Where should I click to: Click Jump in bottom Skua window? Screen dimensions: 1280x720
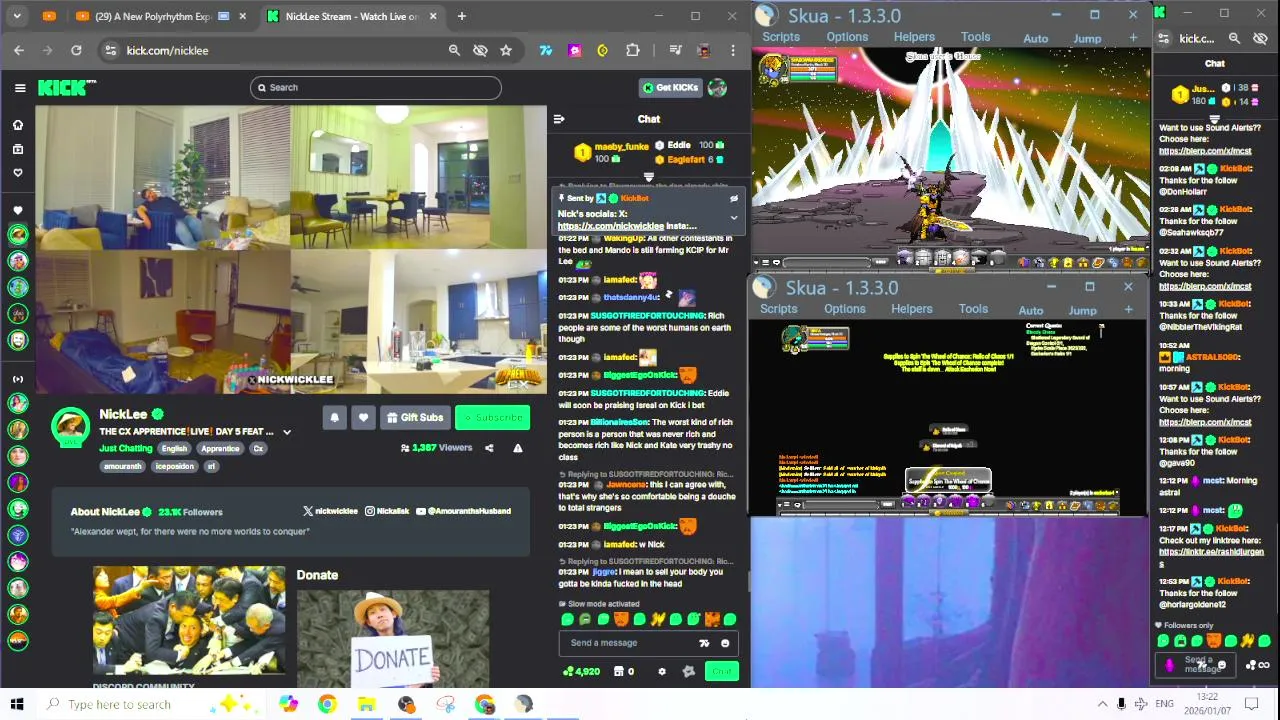(x=1082, y=310)
